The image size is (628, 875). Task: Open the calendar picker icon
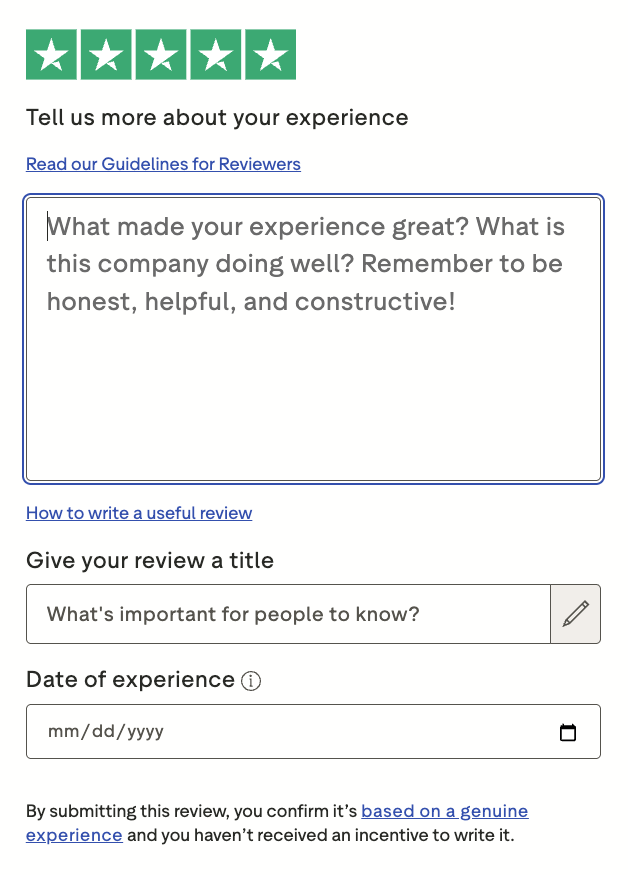pyautogui.click(x=568, y=732)
